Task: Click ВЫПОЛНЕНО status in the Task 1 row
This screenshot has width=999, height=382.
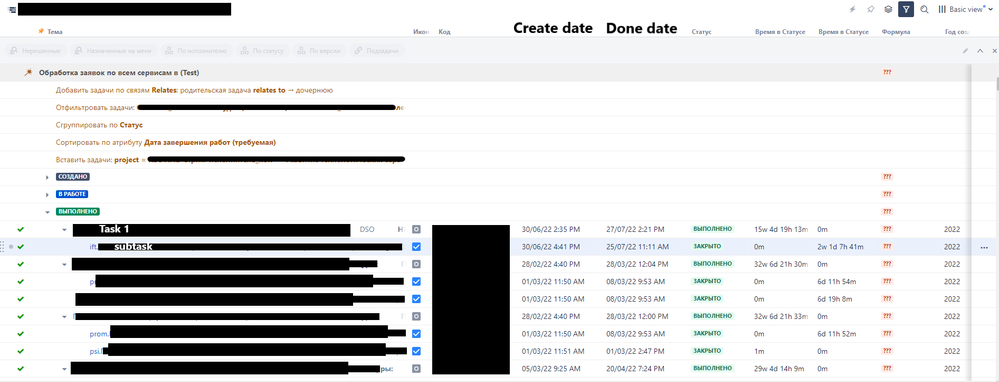Action: [x=712, y=229]
